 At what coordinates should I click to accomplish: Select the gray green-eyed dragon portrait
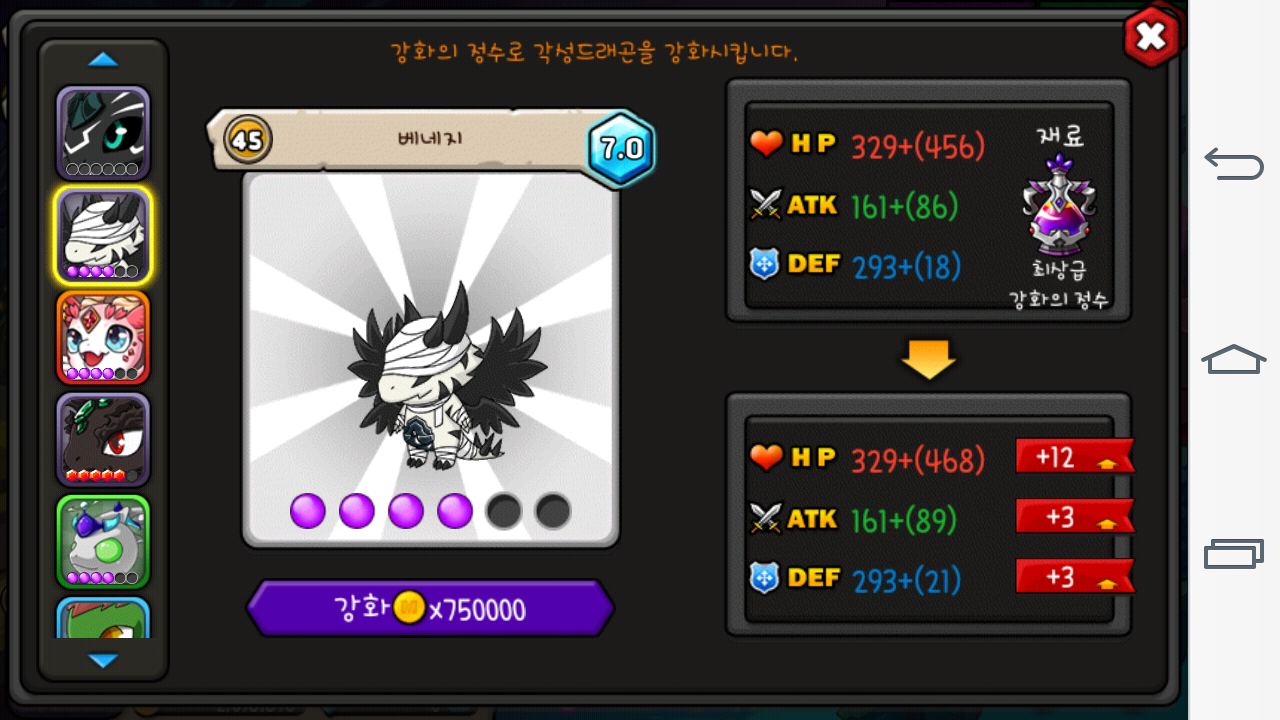pyautogui.click(x=103, y=542)
